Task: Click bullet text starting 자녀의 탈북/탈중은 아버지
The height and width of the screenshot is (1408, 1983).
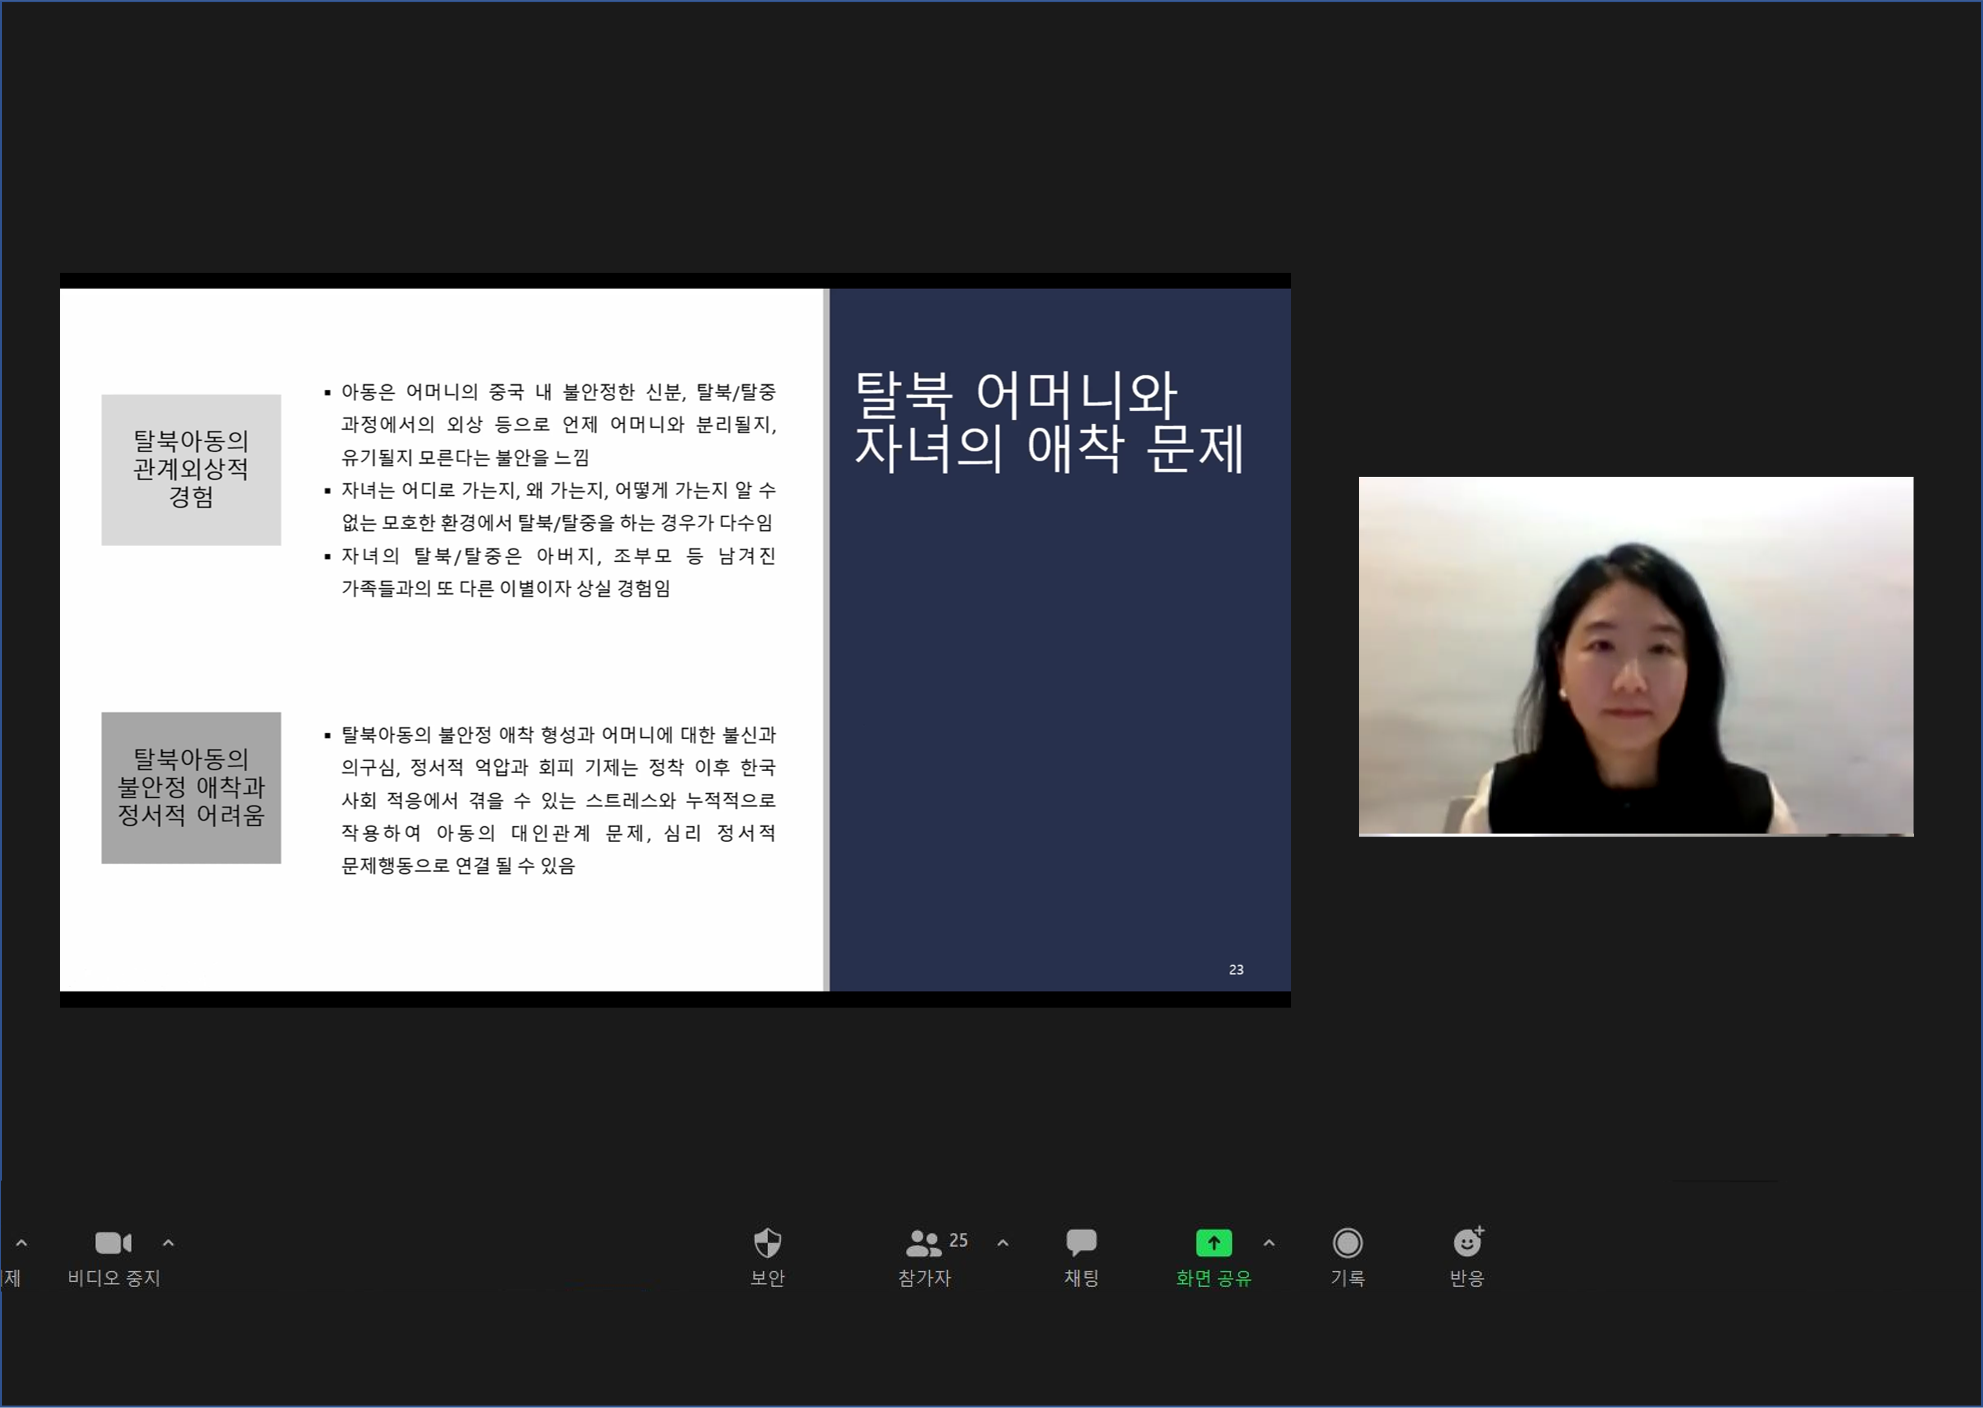Action: point(558,571)
